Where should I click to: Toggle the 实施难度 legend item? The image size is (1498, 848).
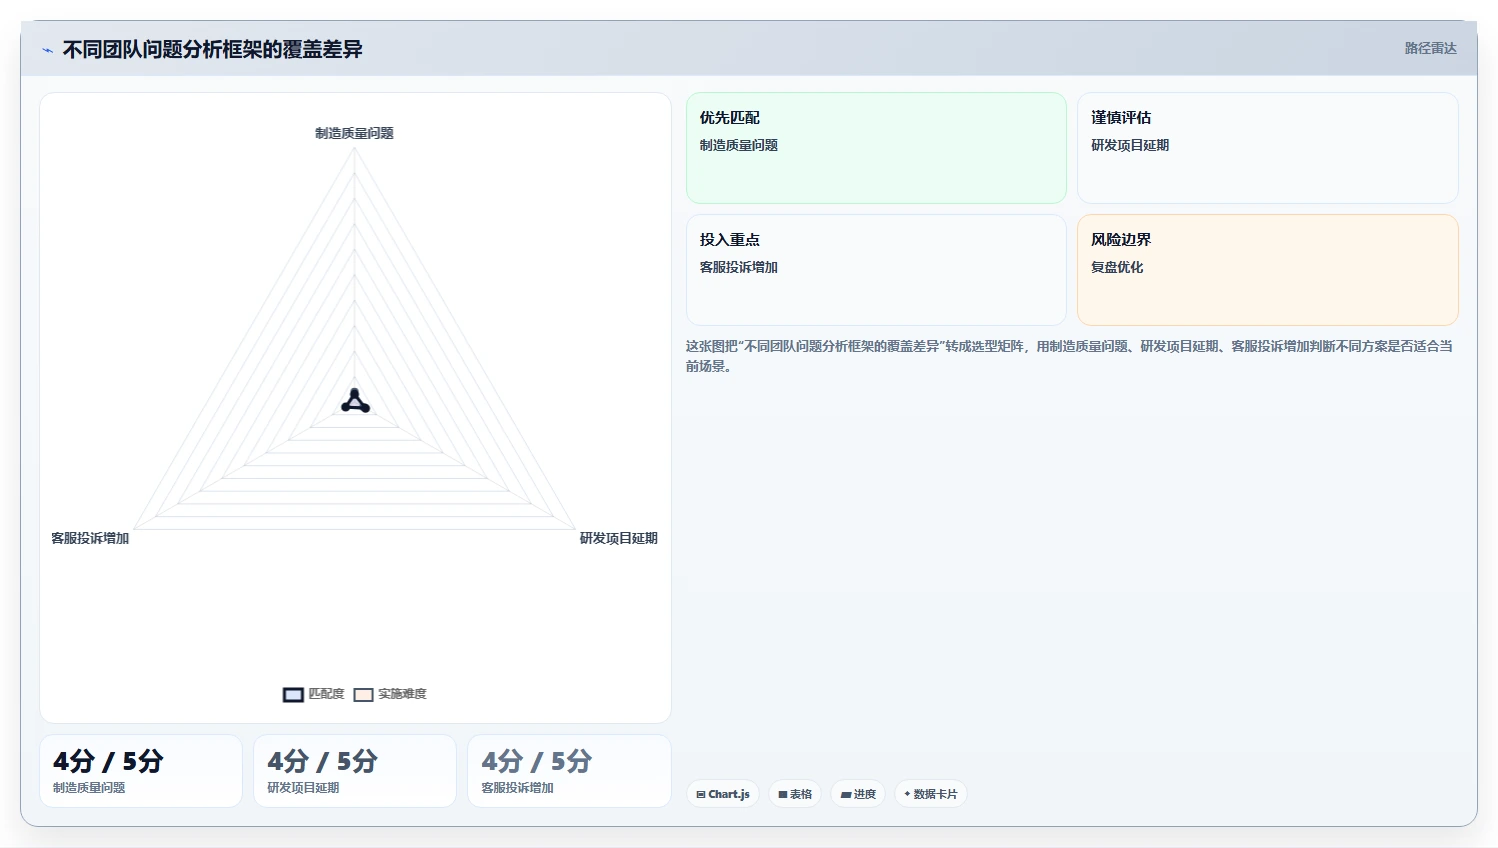(x=390, y=694)
